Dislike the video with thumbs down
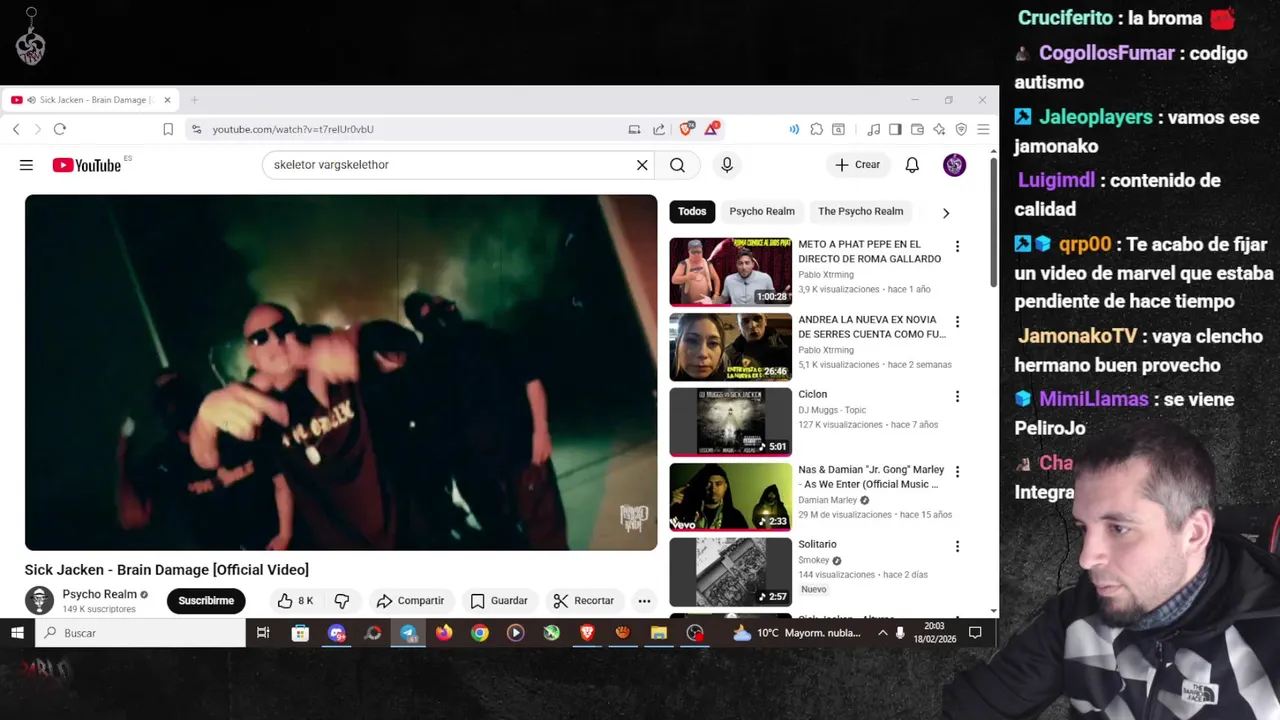This screenshot has width=1280, height=720. click(x=342, y=601)
